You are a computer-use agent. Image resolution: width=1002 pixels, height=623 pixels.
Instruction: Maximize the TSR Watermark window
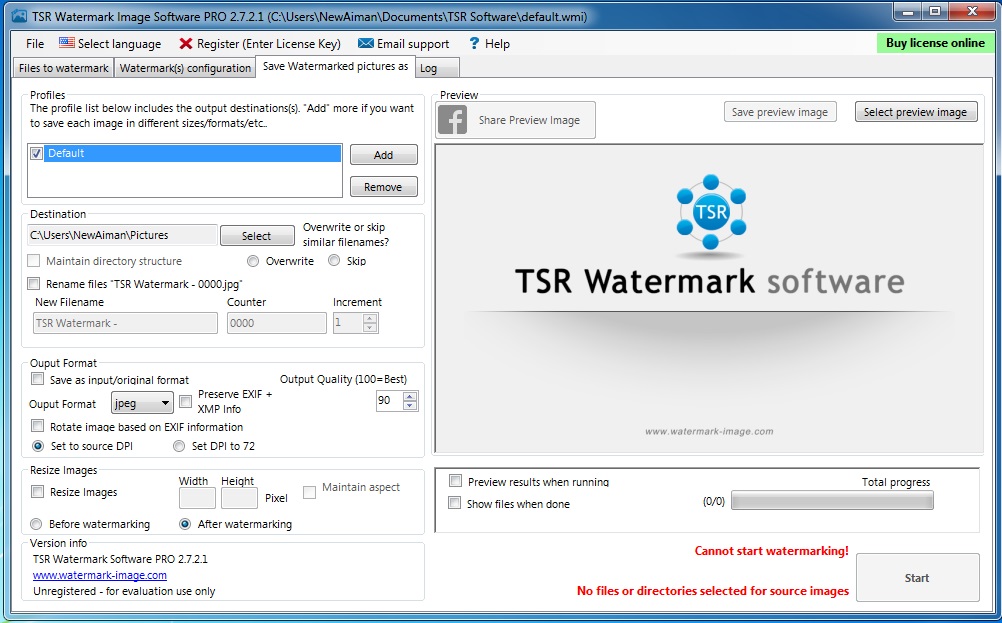(935, 12)
